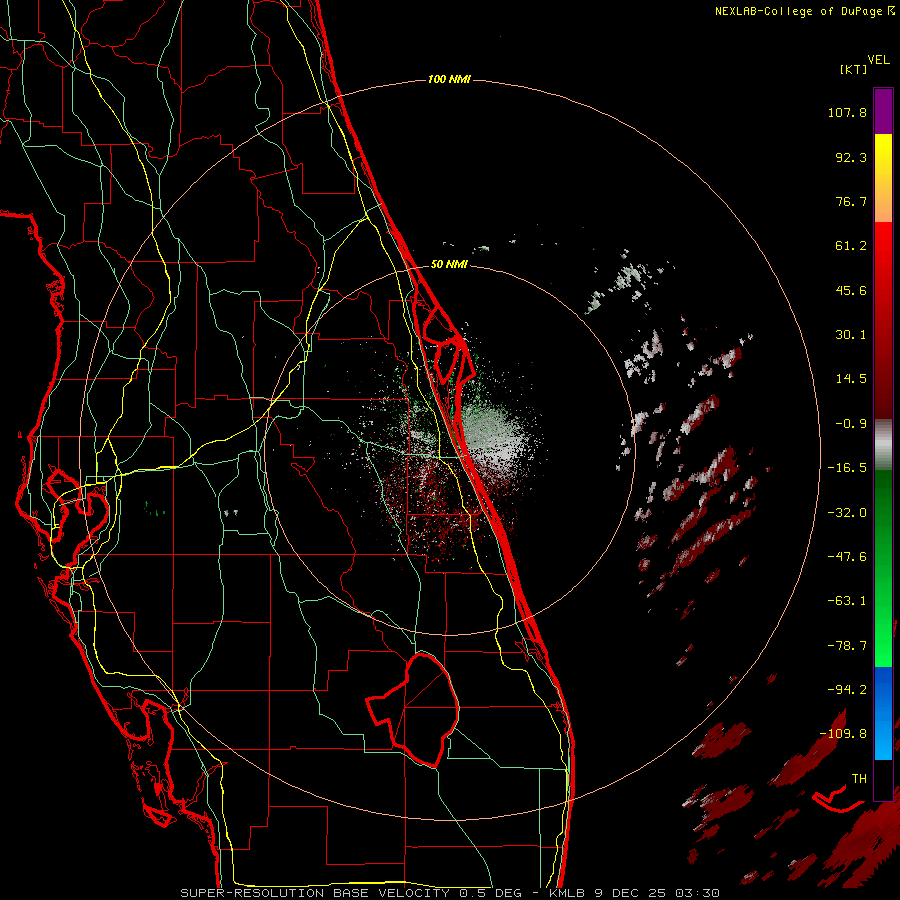The image size is (900, 900).
Task: Click the TH legend label
Action: 859,779
